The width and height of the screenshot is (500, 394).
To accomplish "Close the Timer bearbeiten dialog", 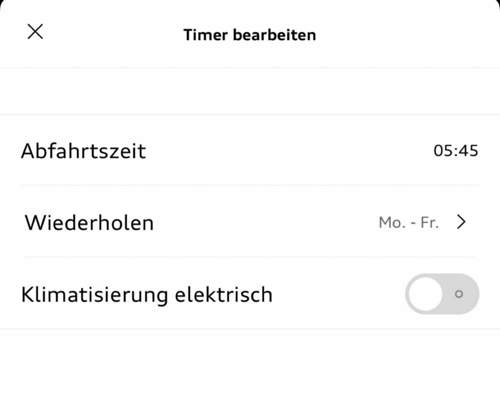I will [x=35, y=32].
